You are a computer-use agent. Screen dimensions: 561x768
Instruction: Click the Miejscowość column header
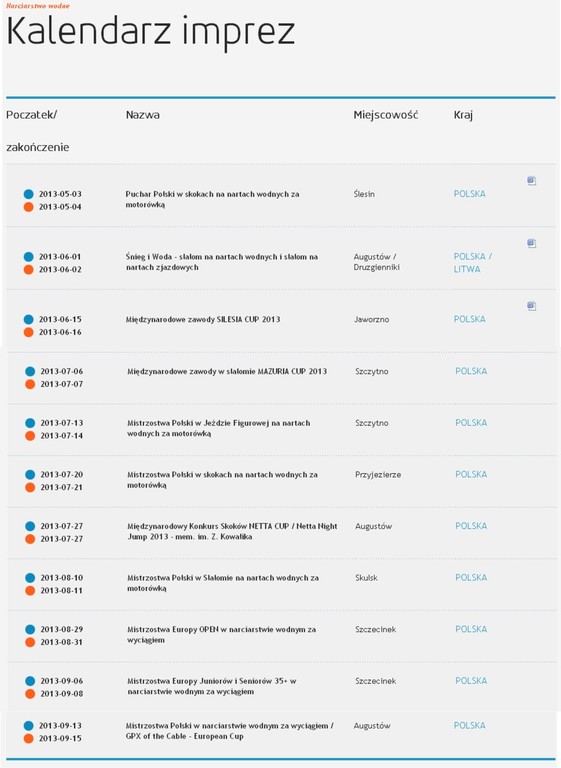[x=386, y=115]
